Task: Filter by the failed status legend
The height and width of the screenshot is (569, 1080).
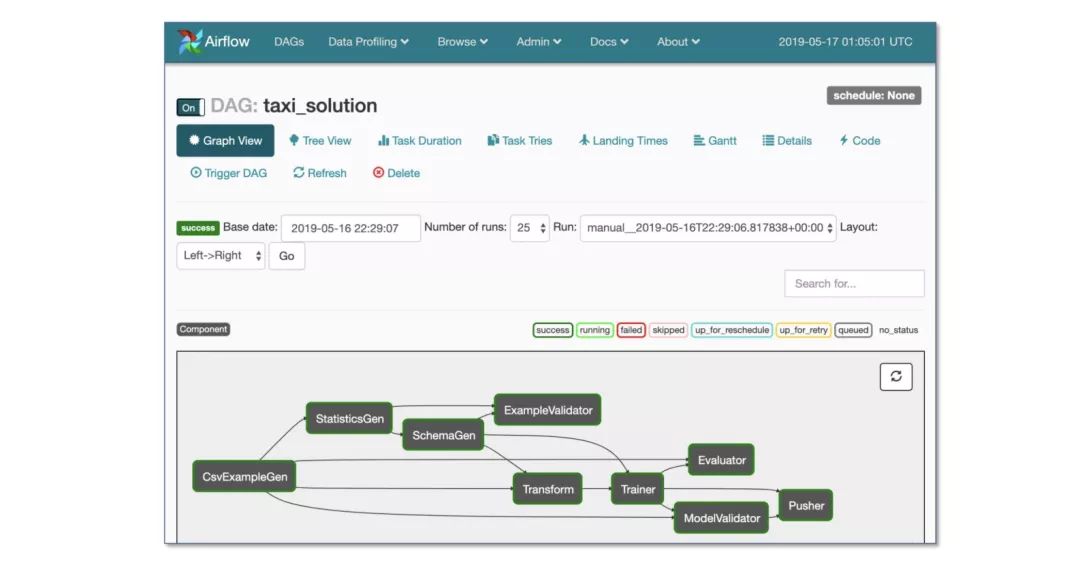Action: [x=631, y=330]
